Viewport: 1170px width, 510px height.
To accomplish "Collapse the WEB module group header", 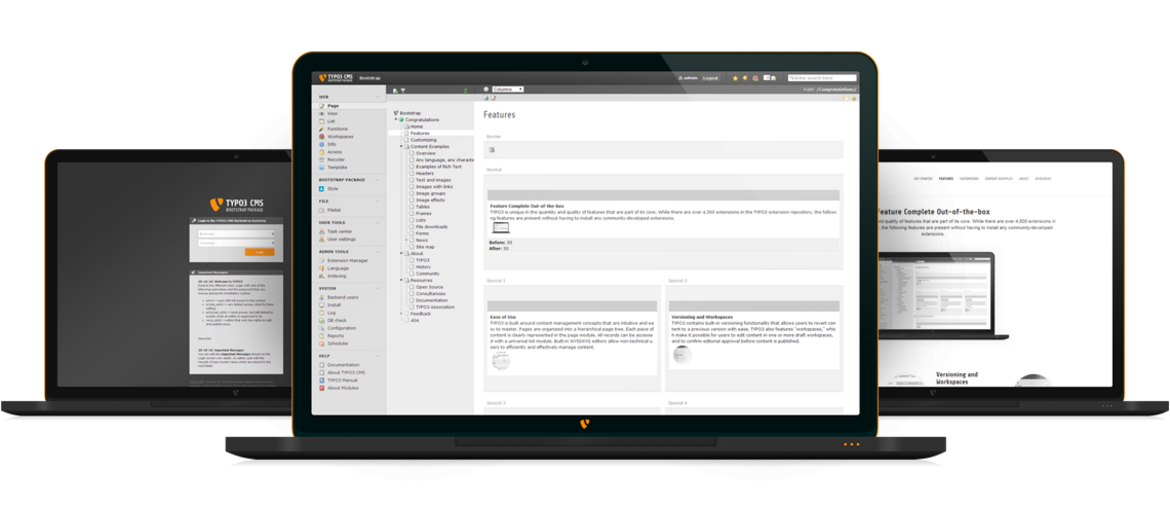I will 377,97.
